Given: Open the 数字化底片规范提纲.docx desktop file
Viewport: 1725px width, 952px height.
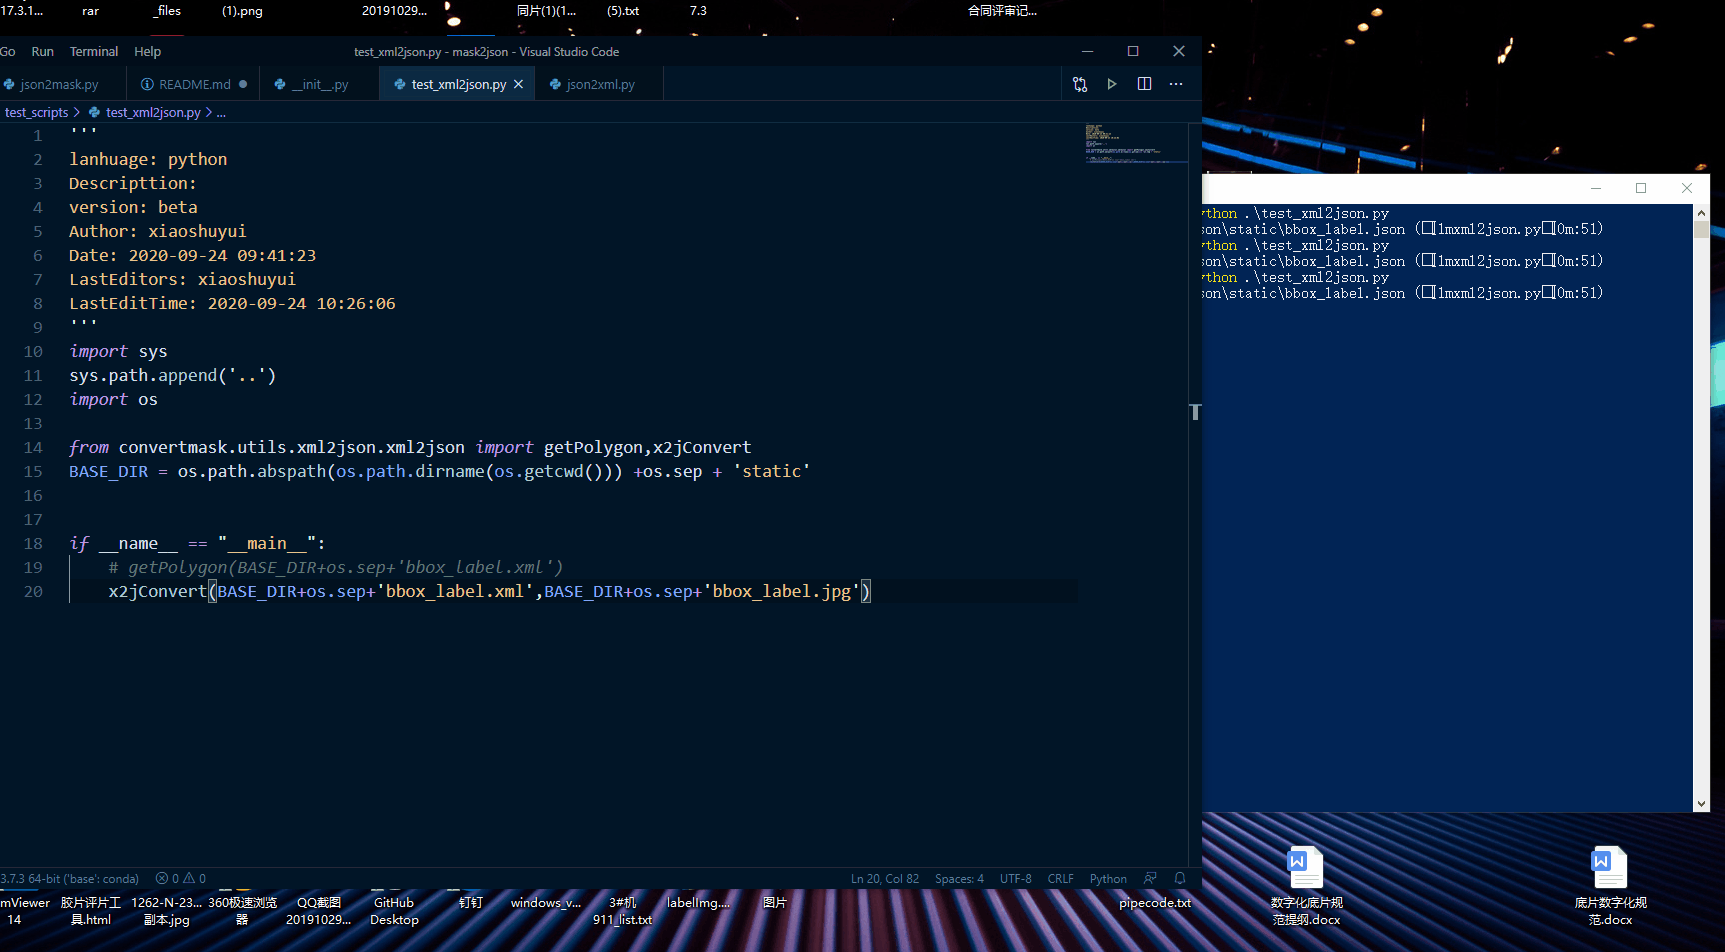Looking at the screenshot, I should click(1306, 886).
